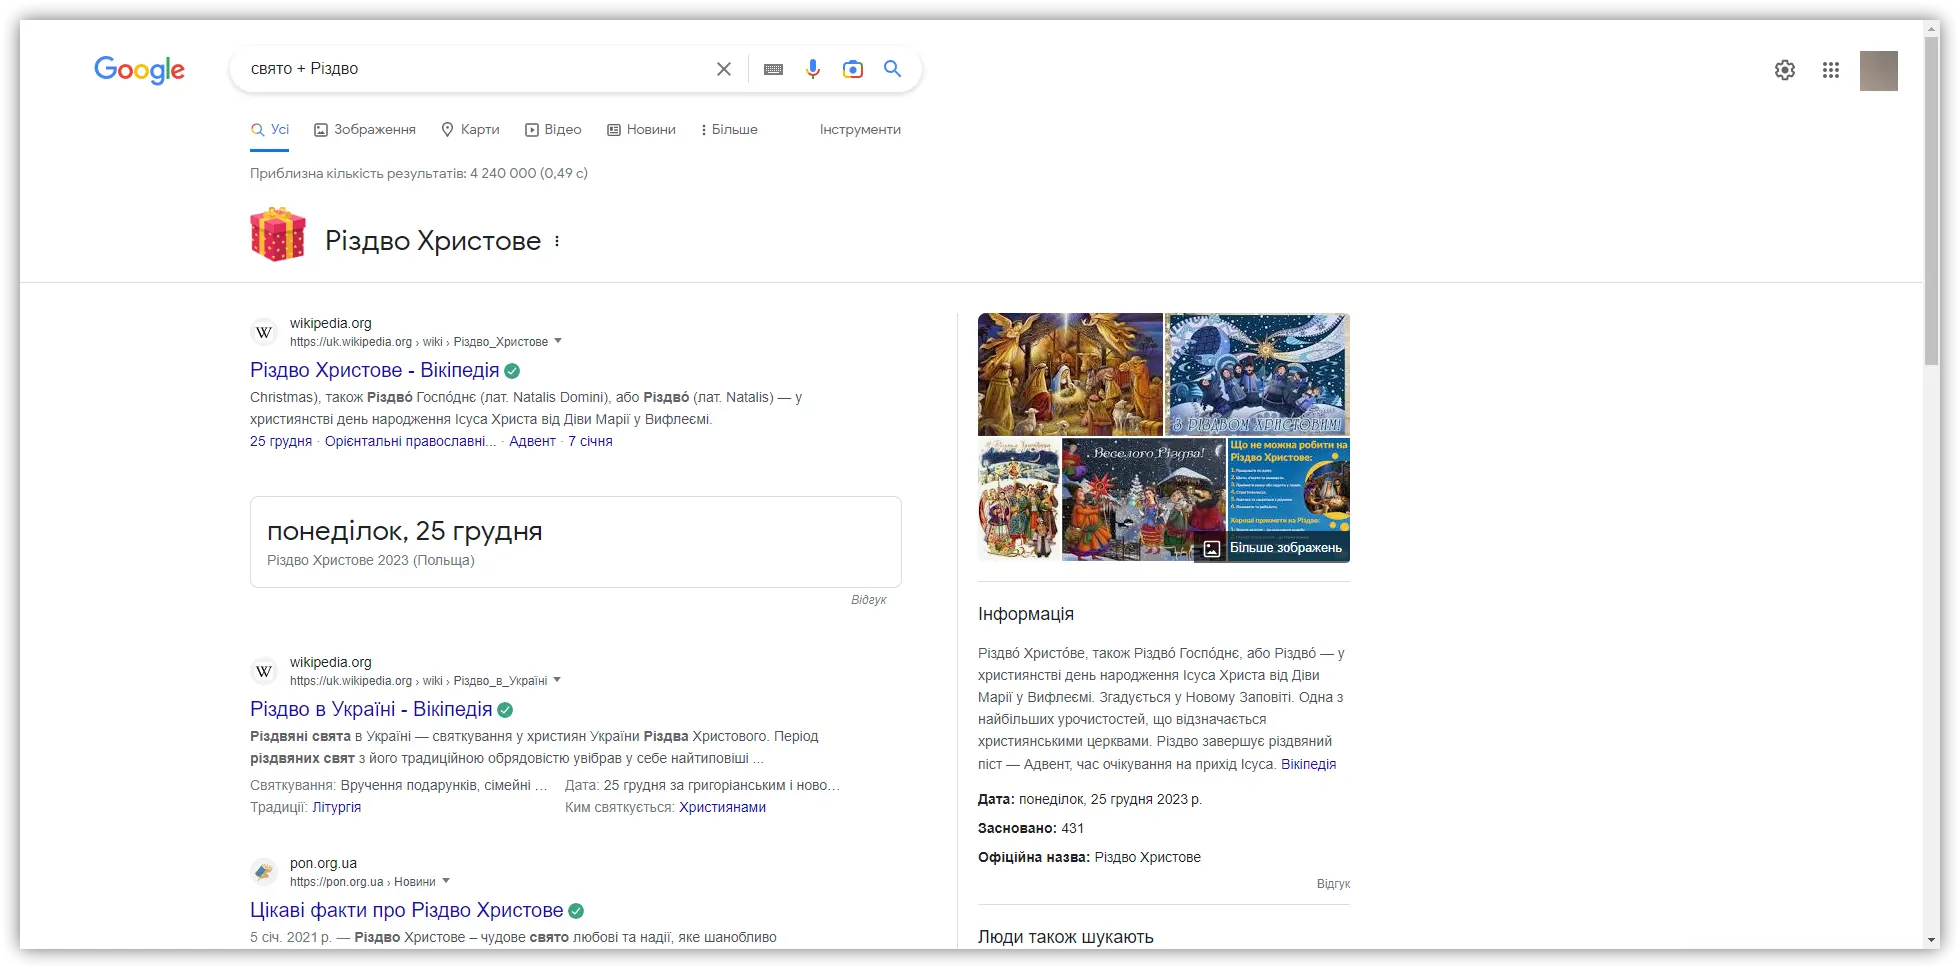Screen dimensions: 1960x969
Task: Switch to the Новини tab
Action: point(641,130)
